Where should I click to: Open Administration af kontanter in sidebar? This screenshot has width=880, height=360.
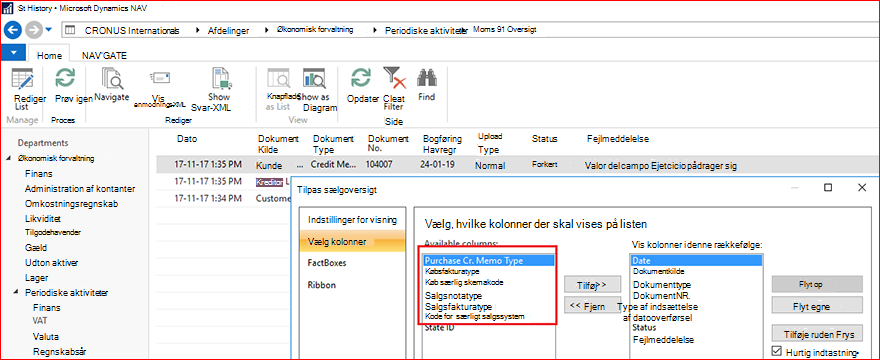[x=80, y=189]
